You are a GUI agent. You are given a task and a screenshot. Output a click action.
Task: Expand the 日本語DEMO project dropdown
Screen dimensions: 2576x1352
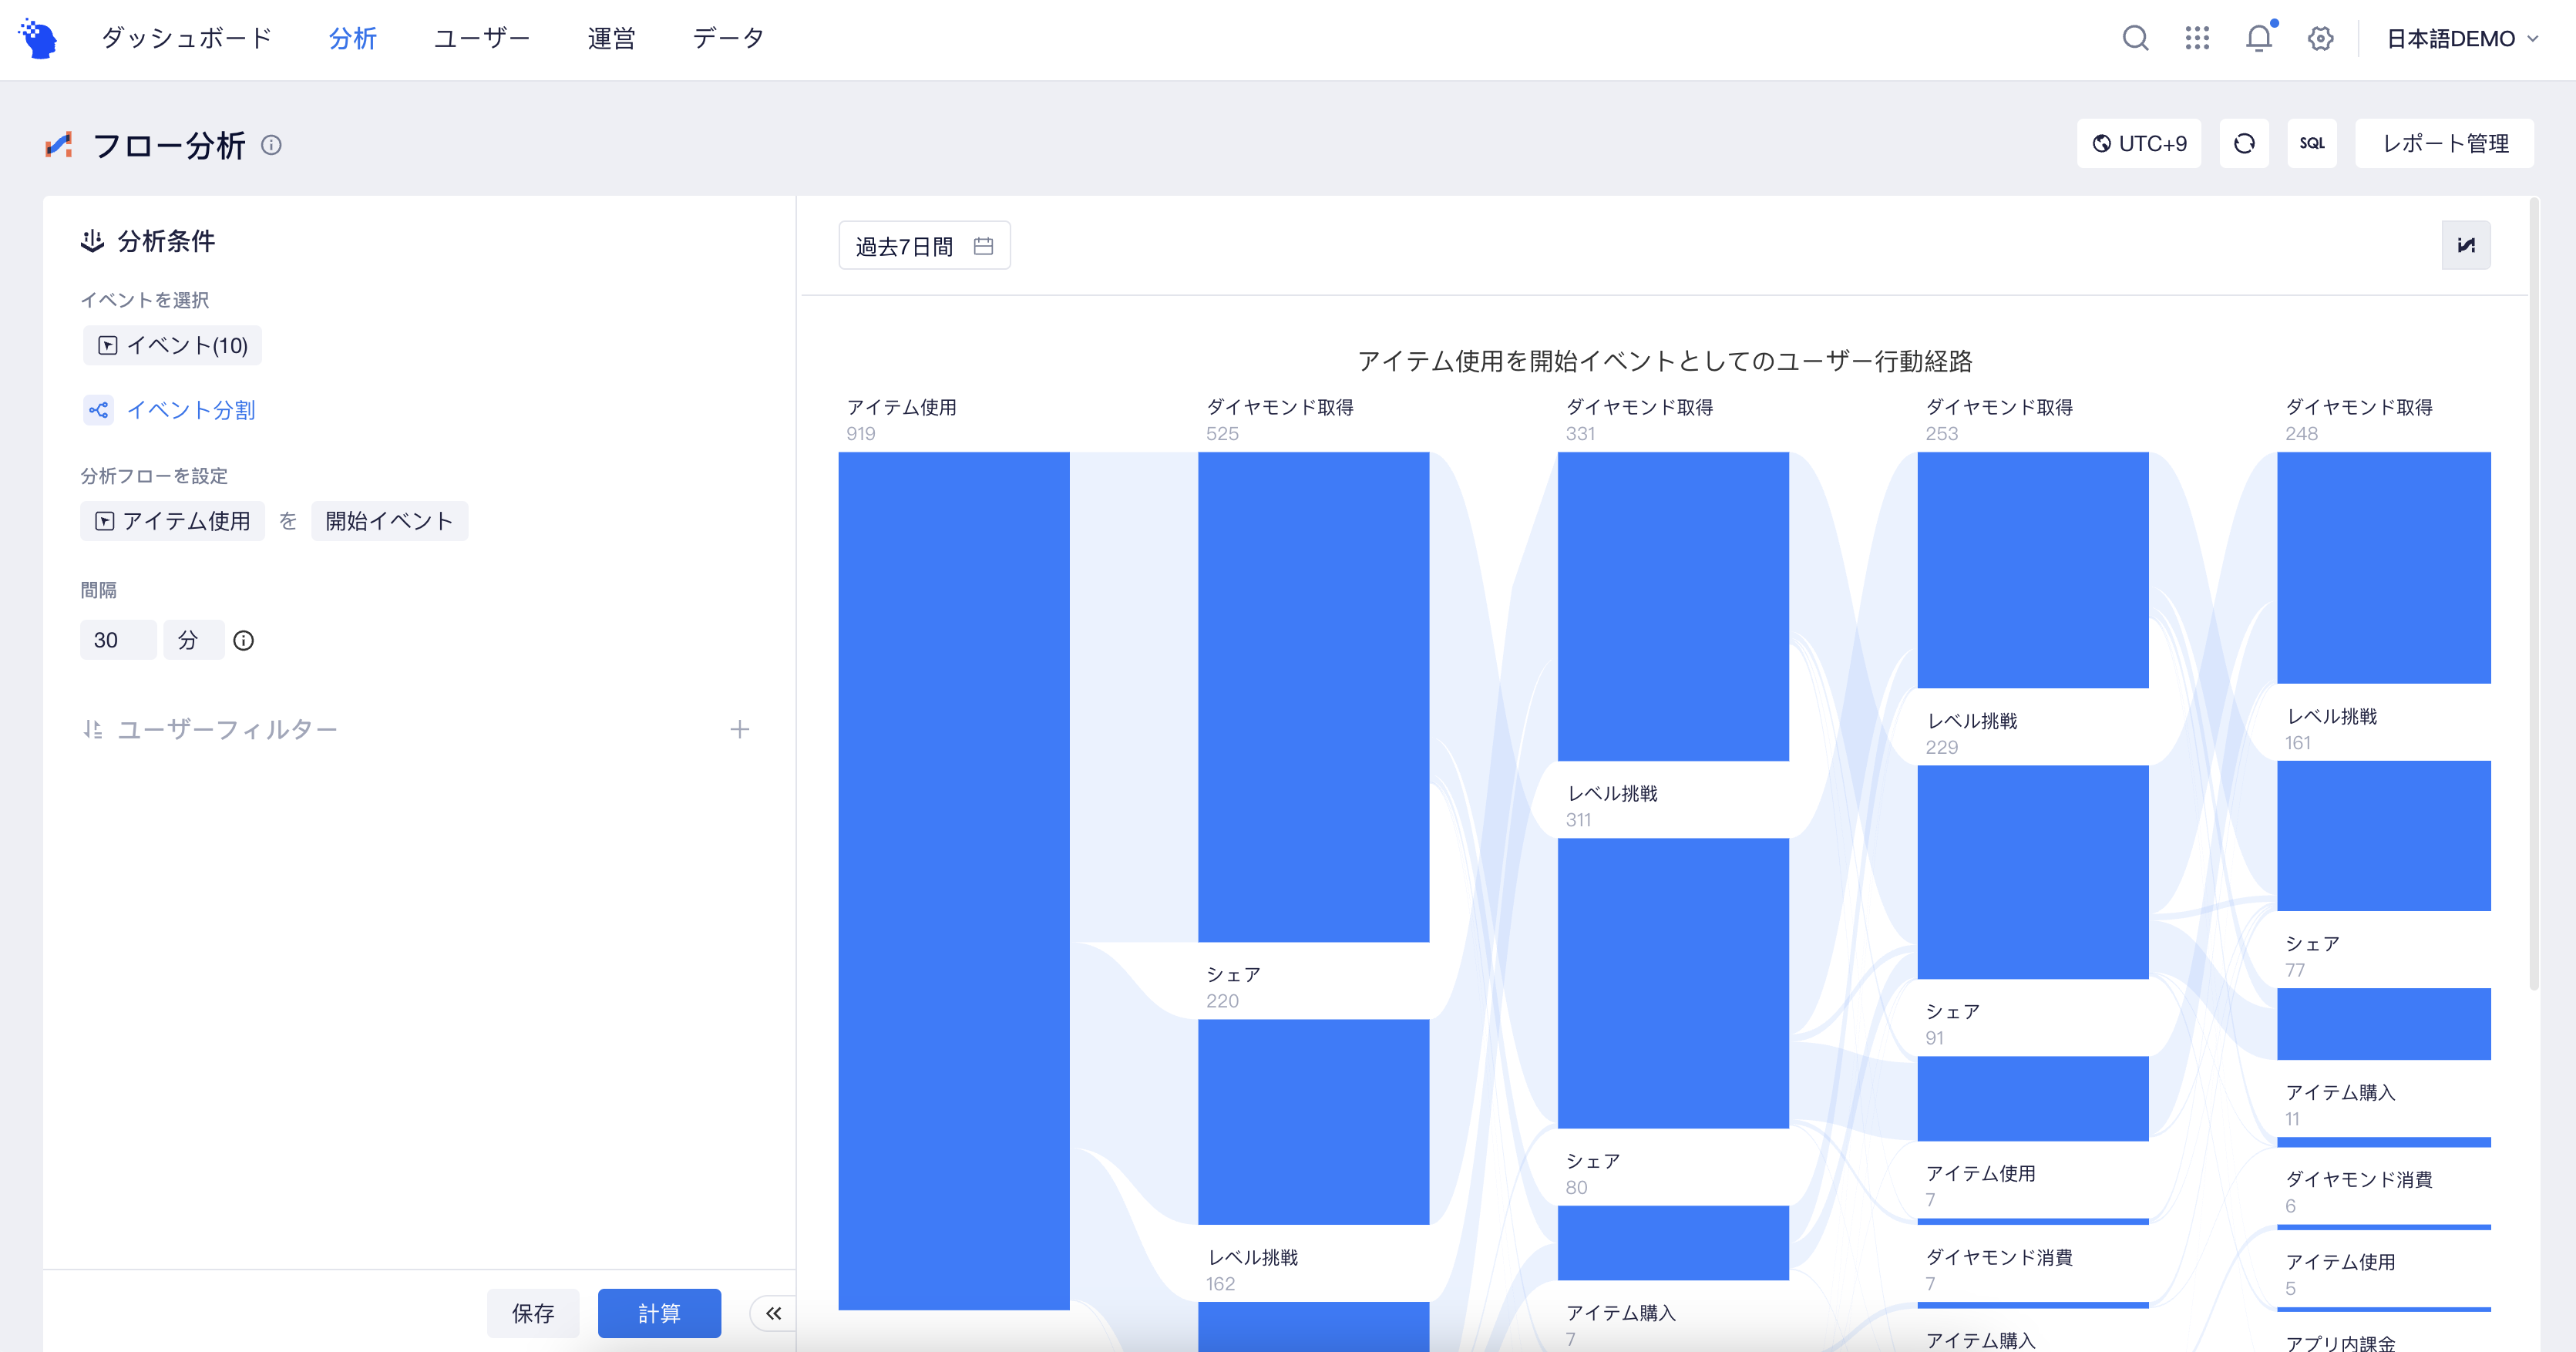pyautogui.click(x=2462, y=39)
